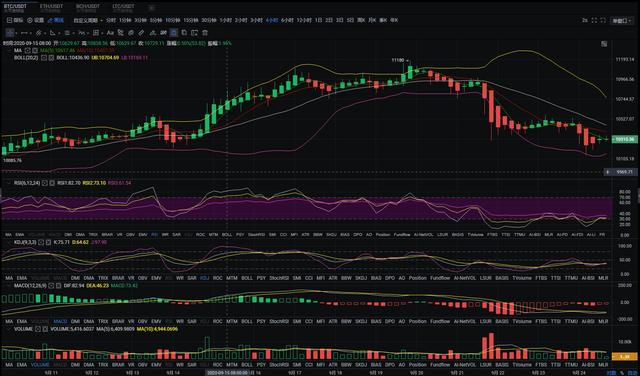The width and height of the screenshot is (640, 376).
Task: Select the grid pattern drawing tool
Action: point(95,33)
